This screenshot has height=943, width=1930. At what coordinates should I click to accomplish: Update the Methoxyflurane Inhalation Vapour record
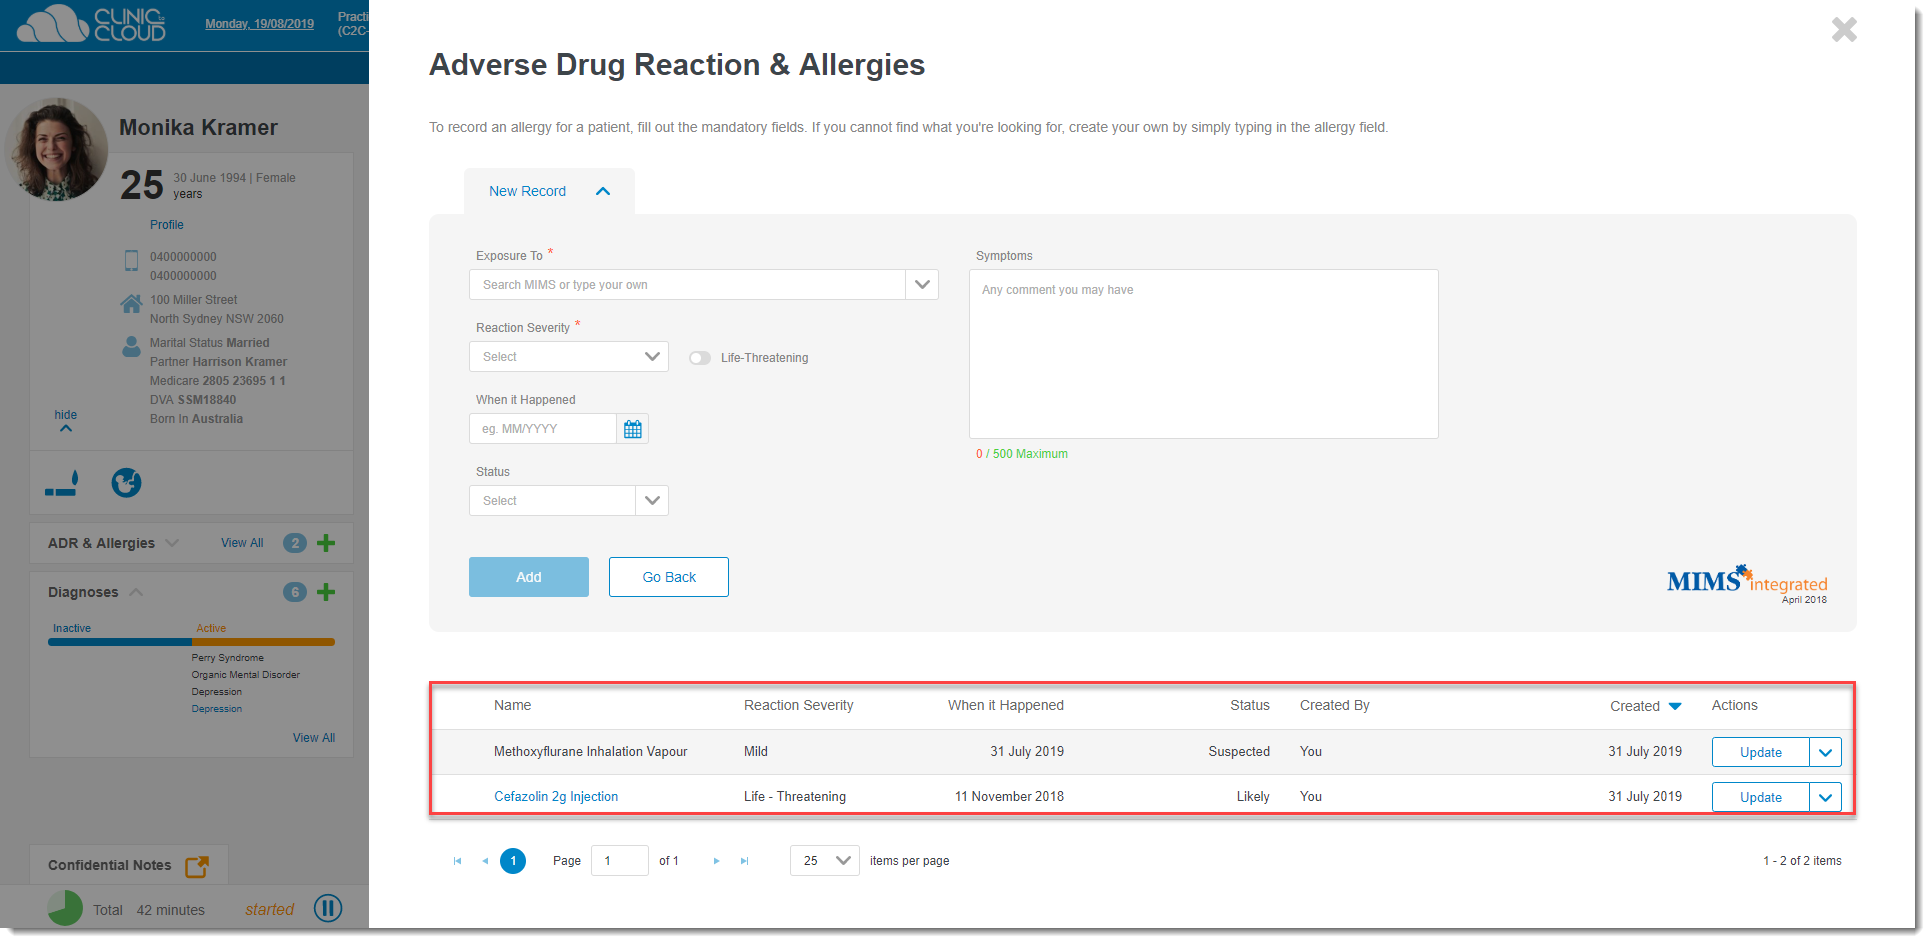pos(1761,753)
